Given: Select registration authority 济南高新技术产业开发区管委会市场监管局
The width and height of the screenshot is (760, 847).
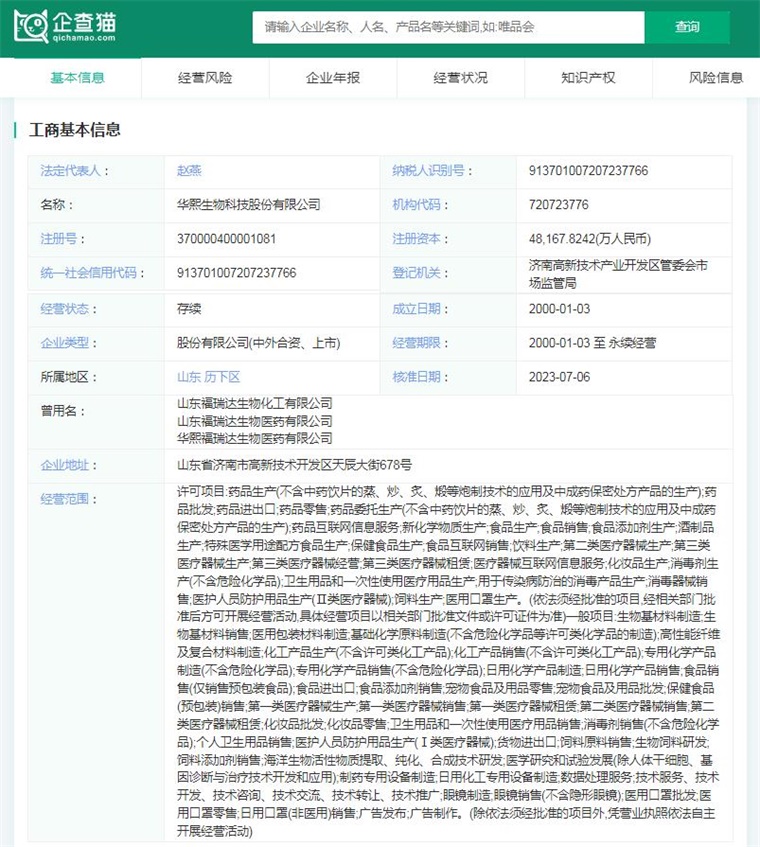Looking at the screenshot, I should point(618,274).
